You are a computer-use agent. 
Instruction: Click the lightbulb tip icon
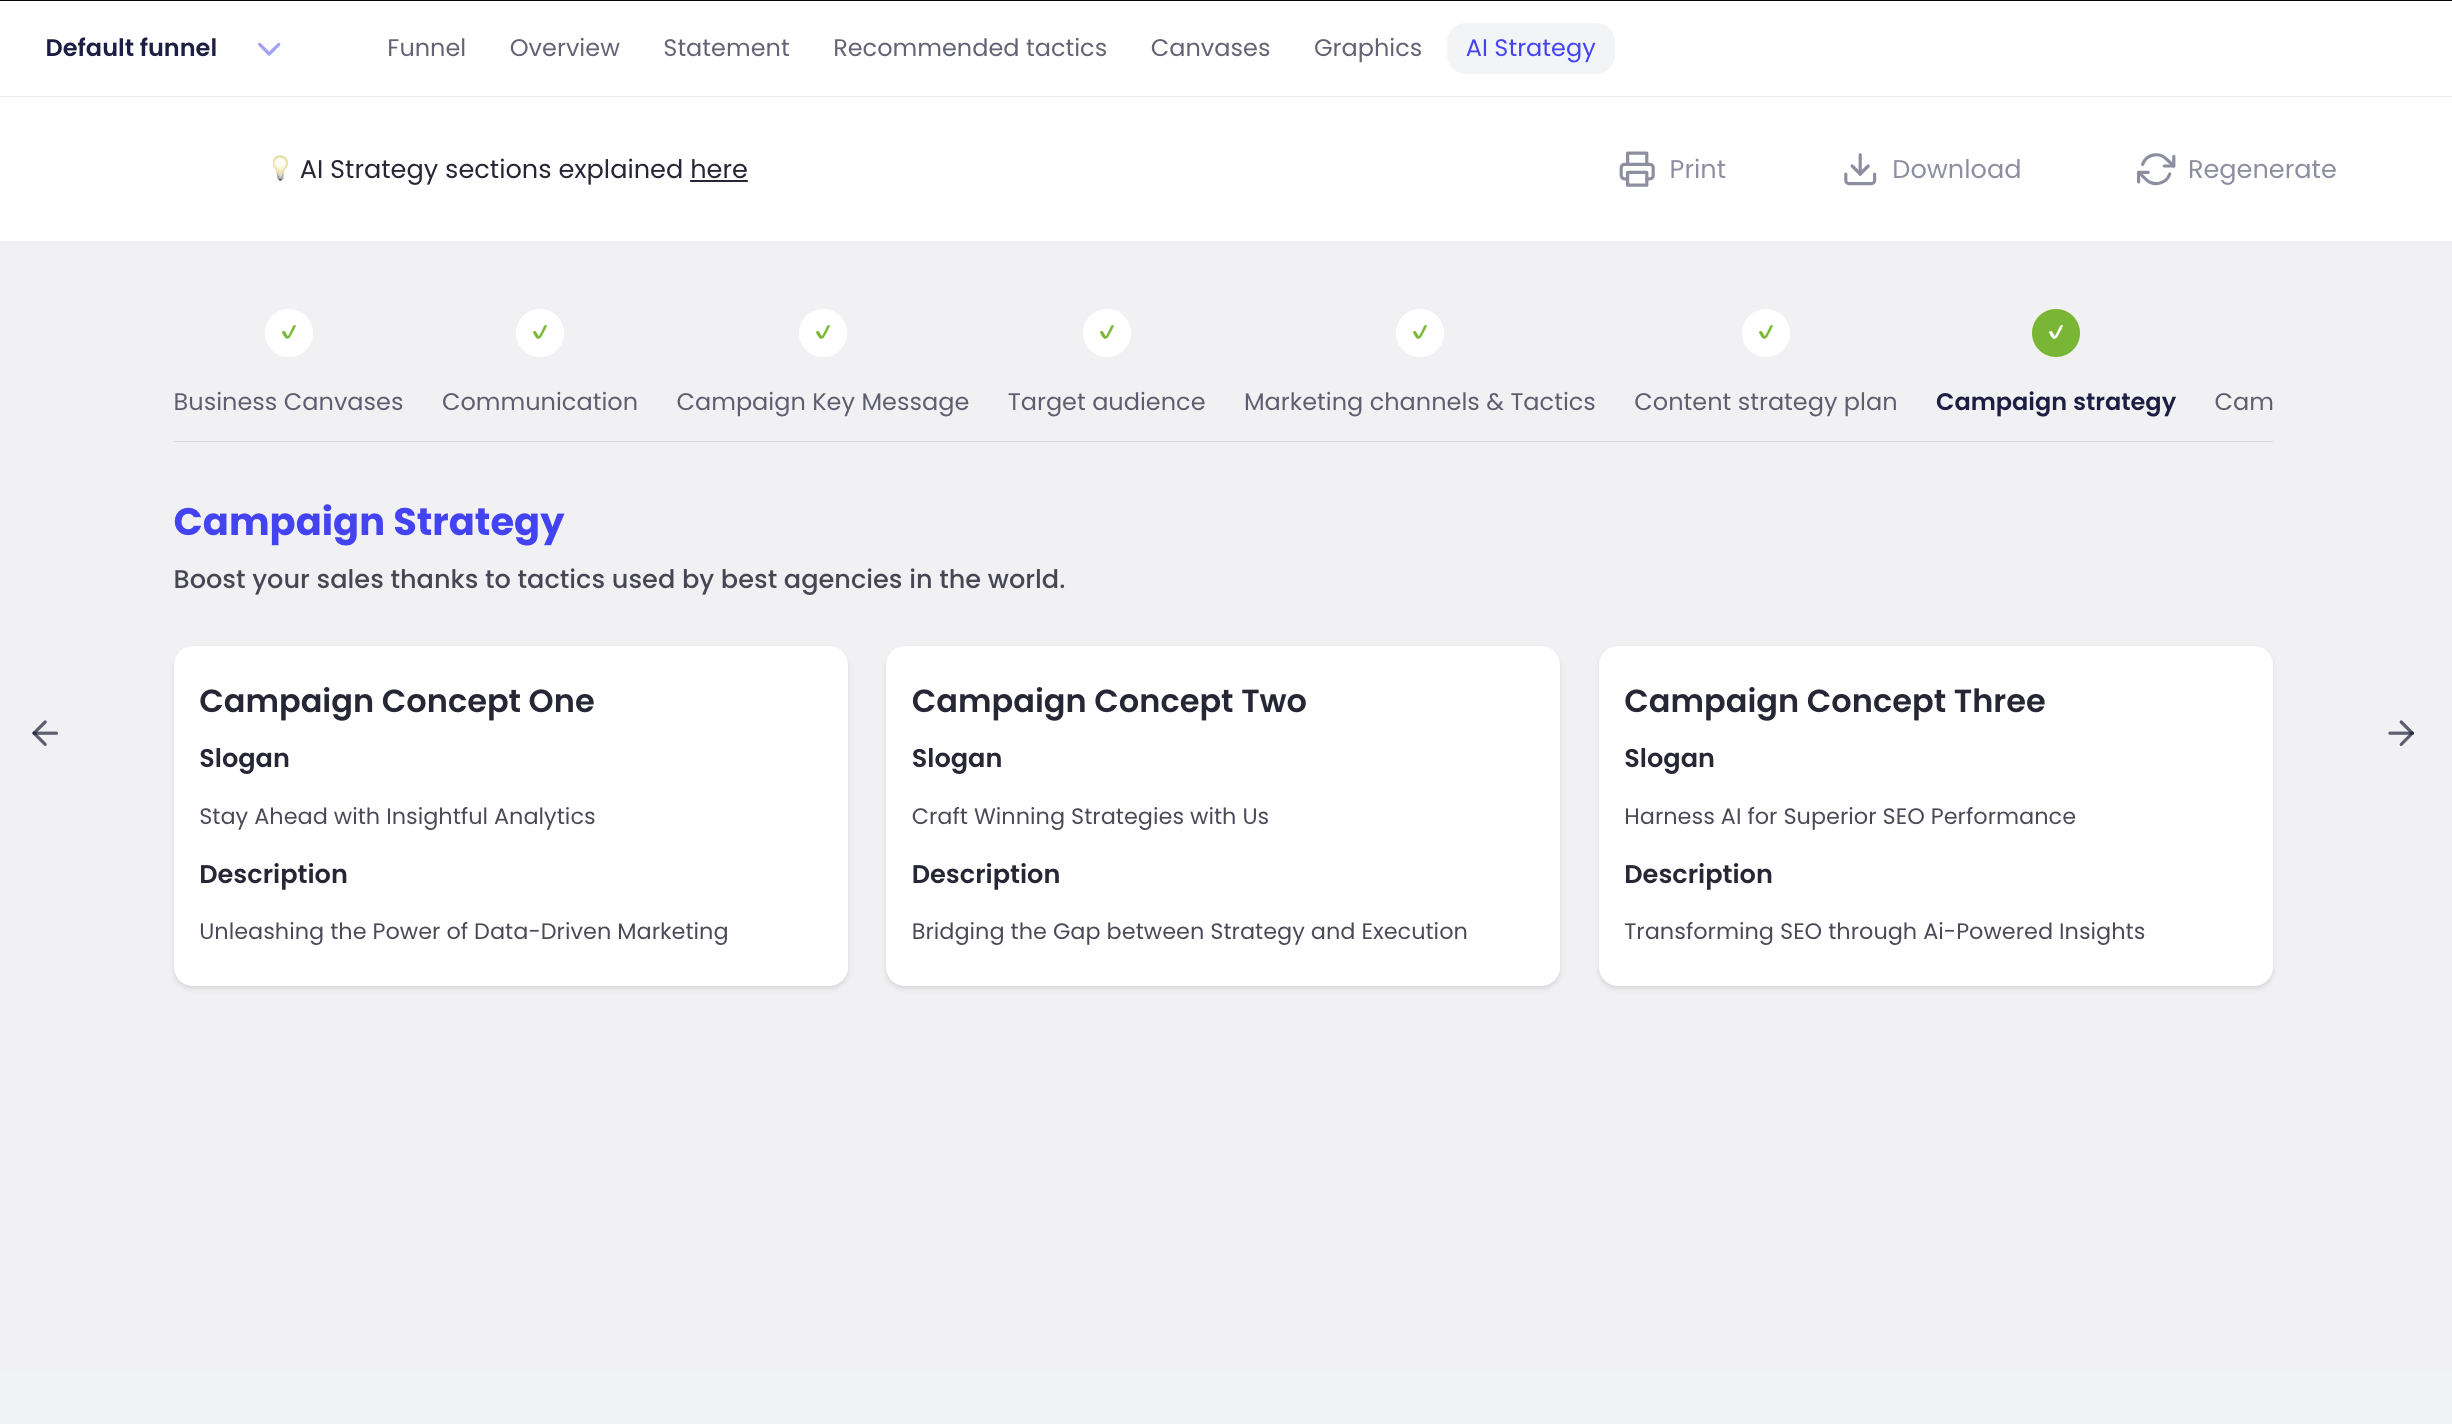tap(280, 168)
